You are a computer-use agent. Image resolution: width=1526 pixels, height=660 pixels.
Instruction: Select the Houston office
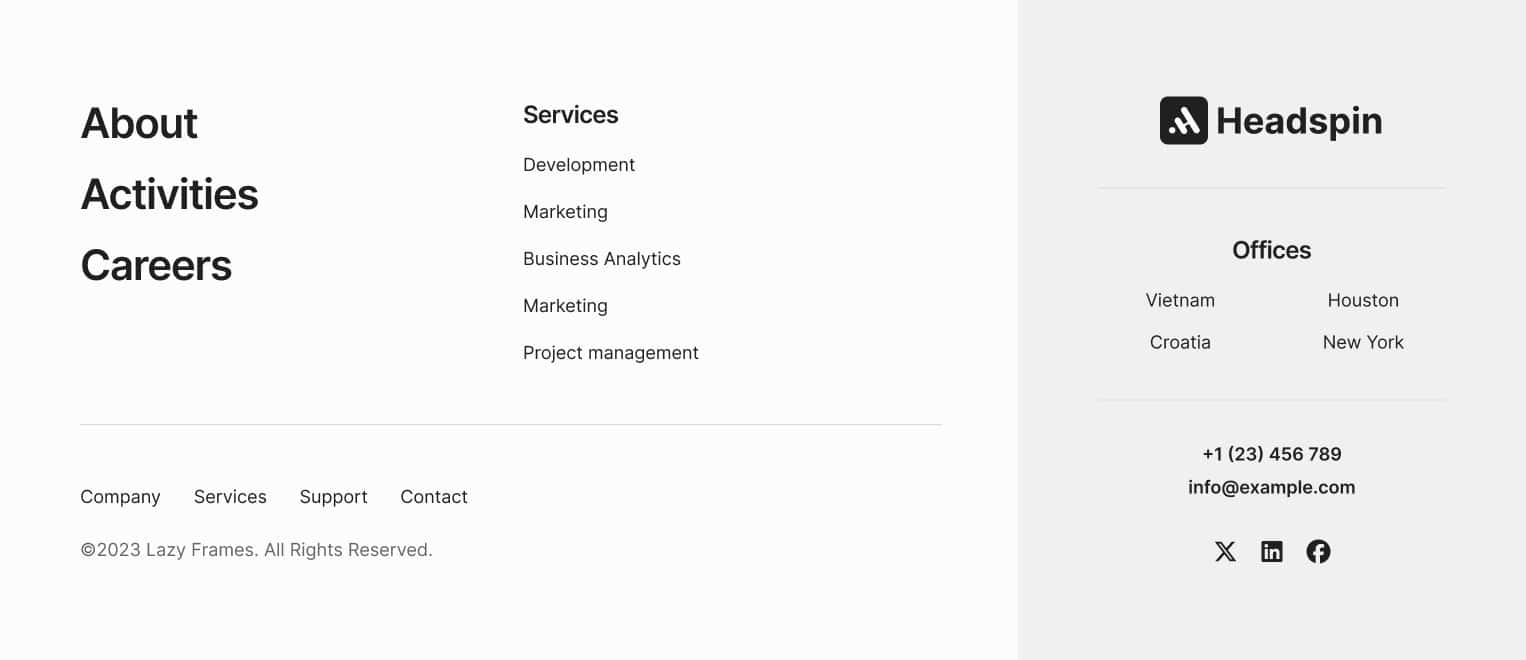point(1363,300)
